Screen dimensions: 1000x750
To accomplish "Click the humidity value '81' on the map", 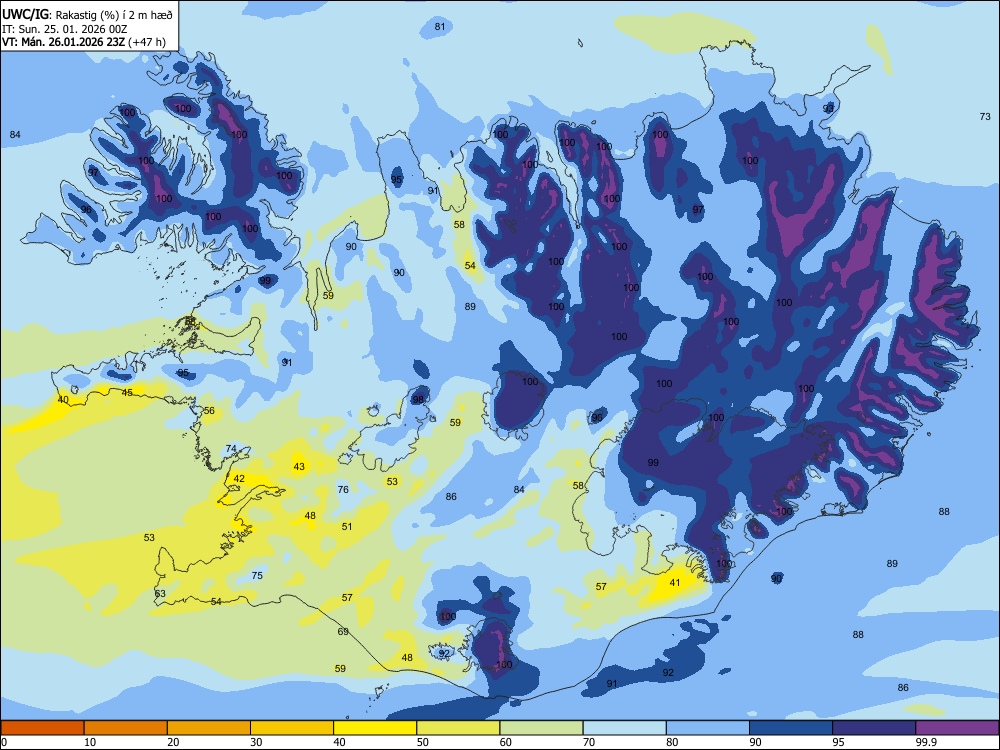I will coord(440,26).
